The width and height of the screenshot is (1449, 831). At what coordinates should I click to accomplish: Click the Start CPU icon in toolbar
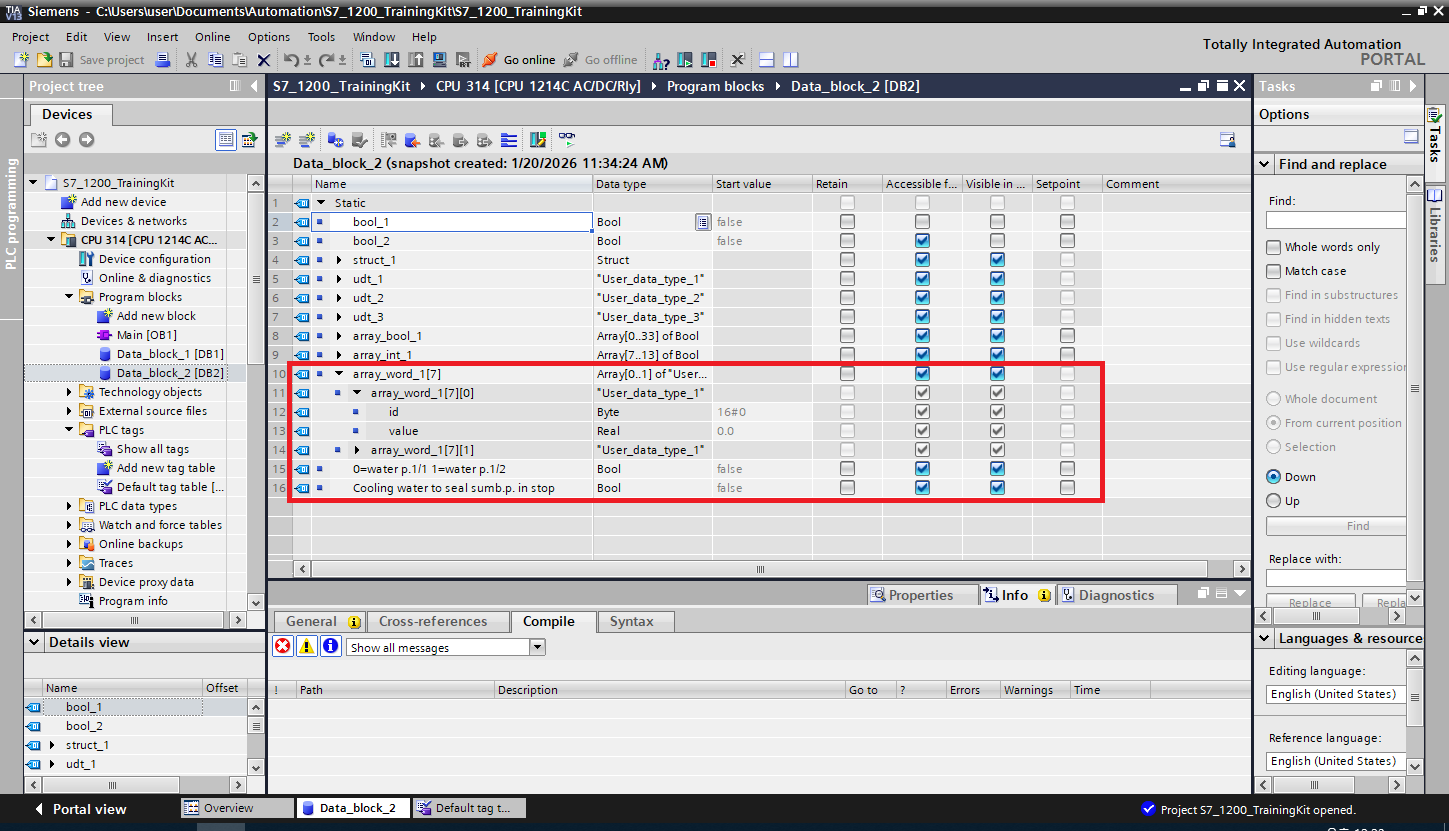click(x=685, y=60)
